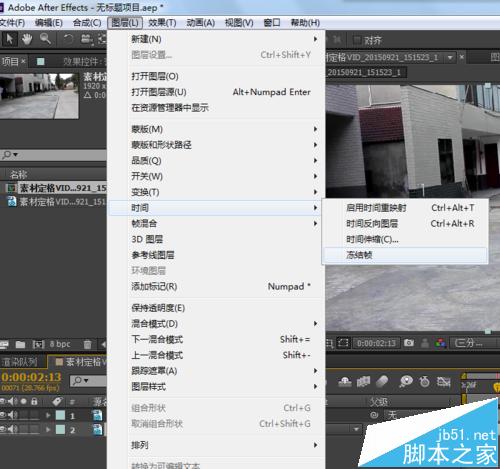Click the show snapshot person icon
Screen dimensions: 500x469
click(x=425, y=343)
